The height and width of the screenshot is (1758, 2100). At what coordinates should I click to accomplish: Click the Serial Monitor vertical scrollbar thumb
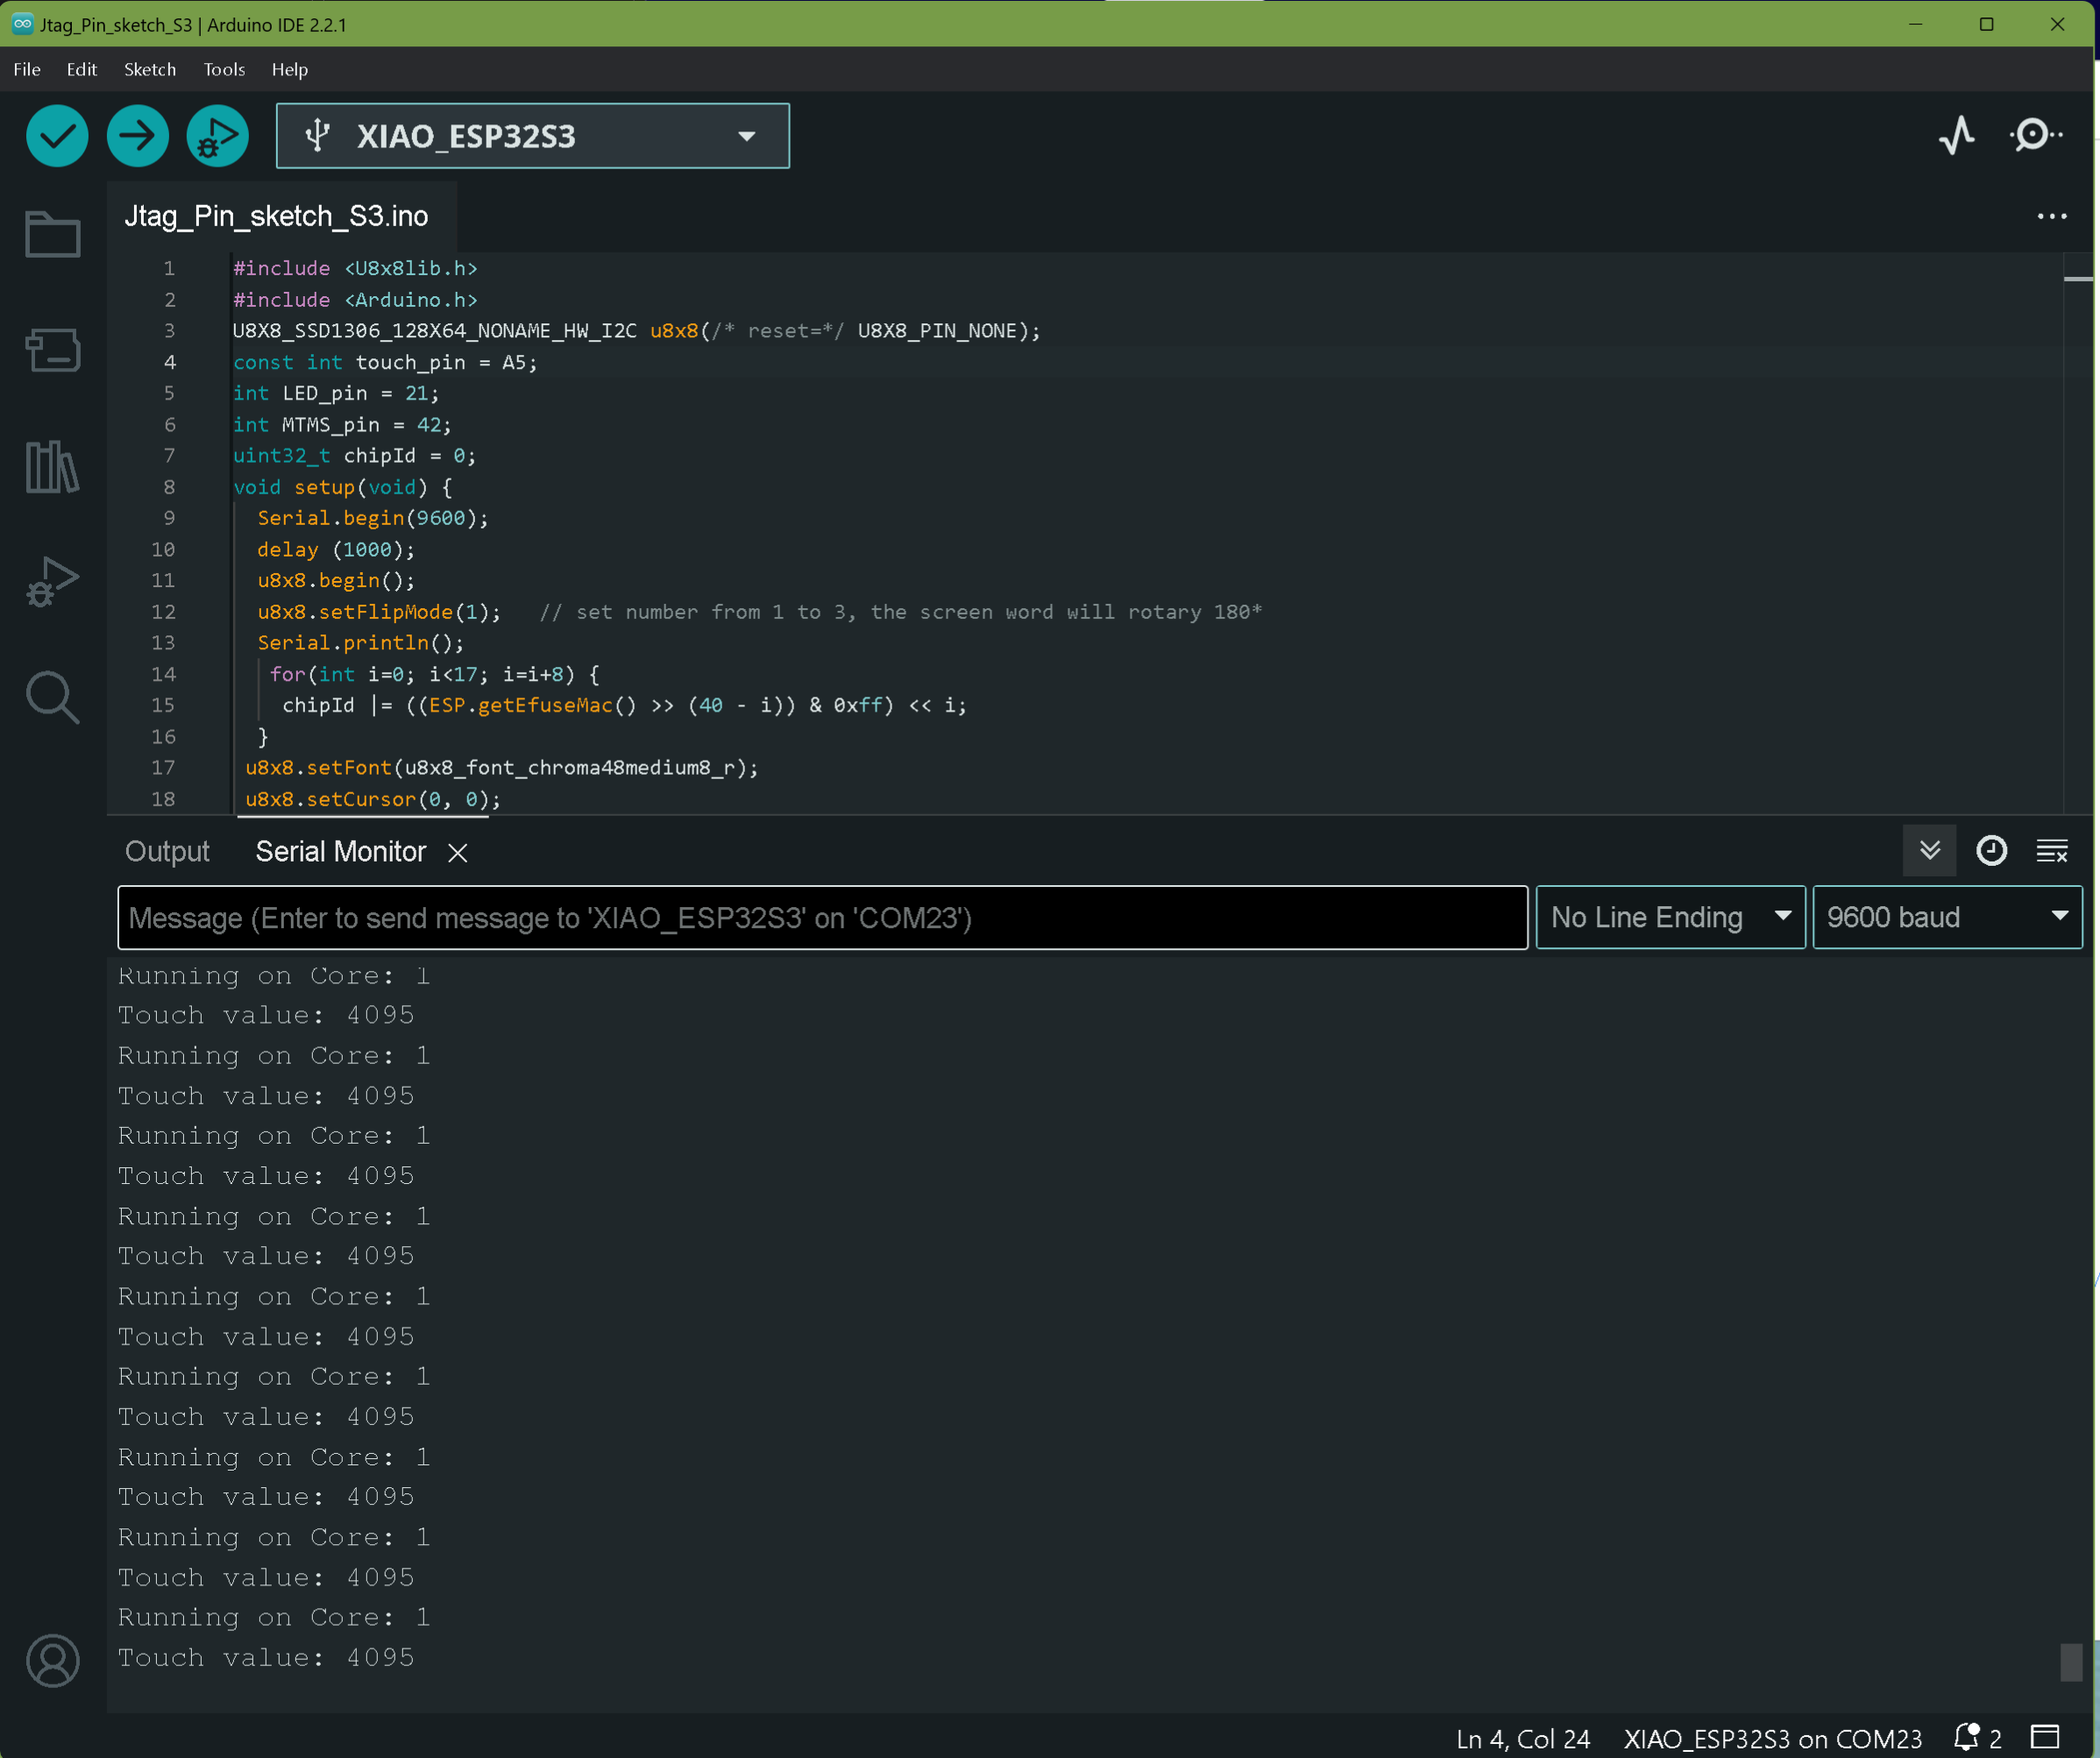click(2071, 1661)
